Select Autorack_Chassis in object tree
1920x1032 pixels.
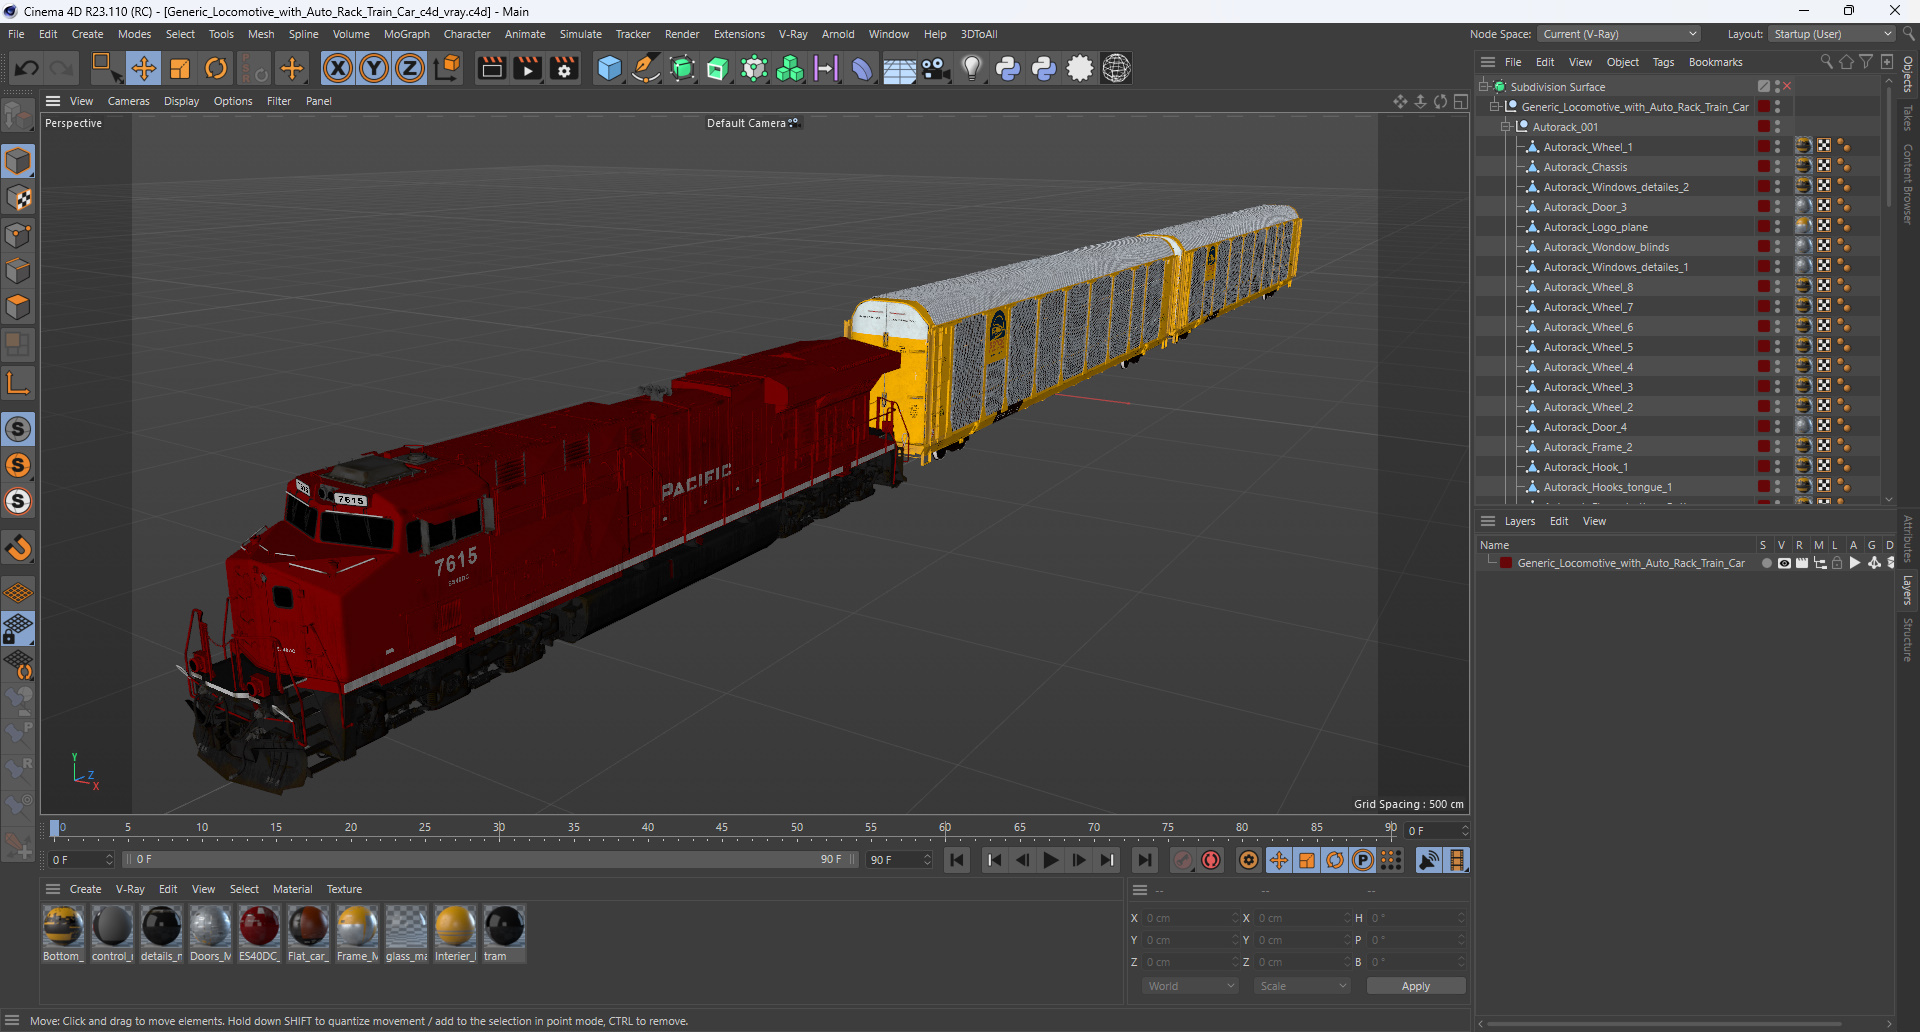[x=1585, y=167]
